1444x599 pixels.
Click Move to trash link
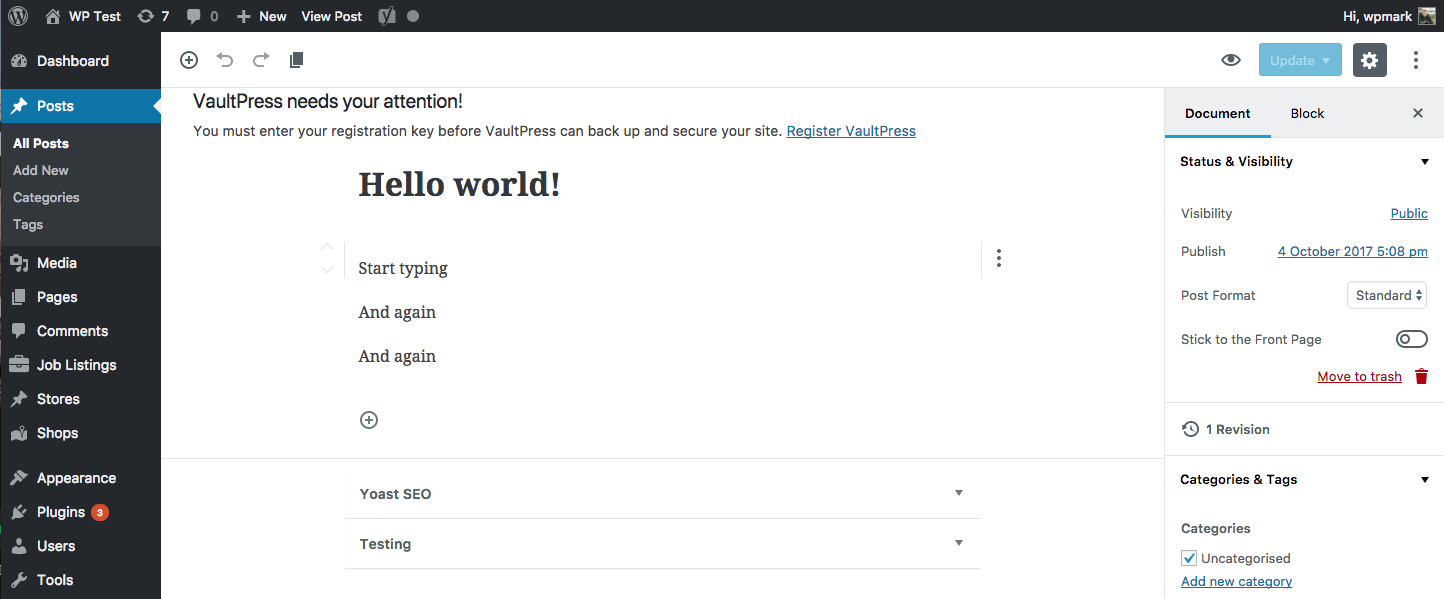1359,377
